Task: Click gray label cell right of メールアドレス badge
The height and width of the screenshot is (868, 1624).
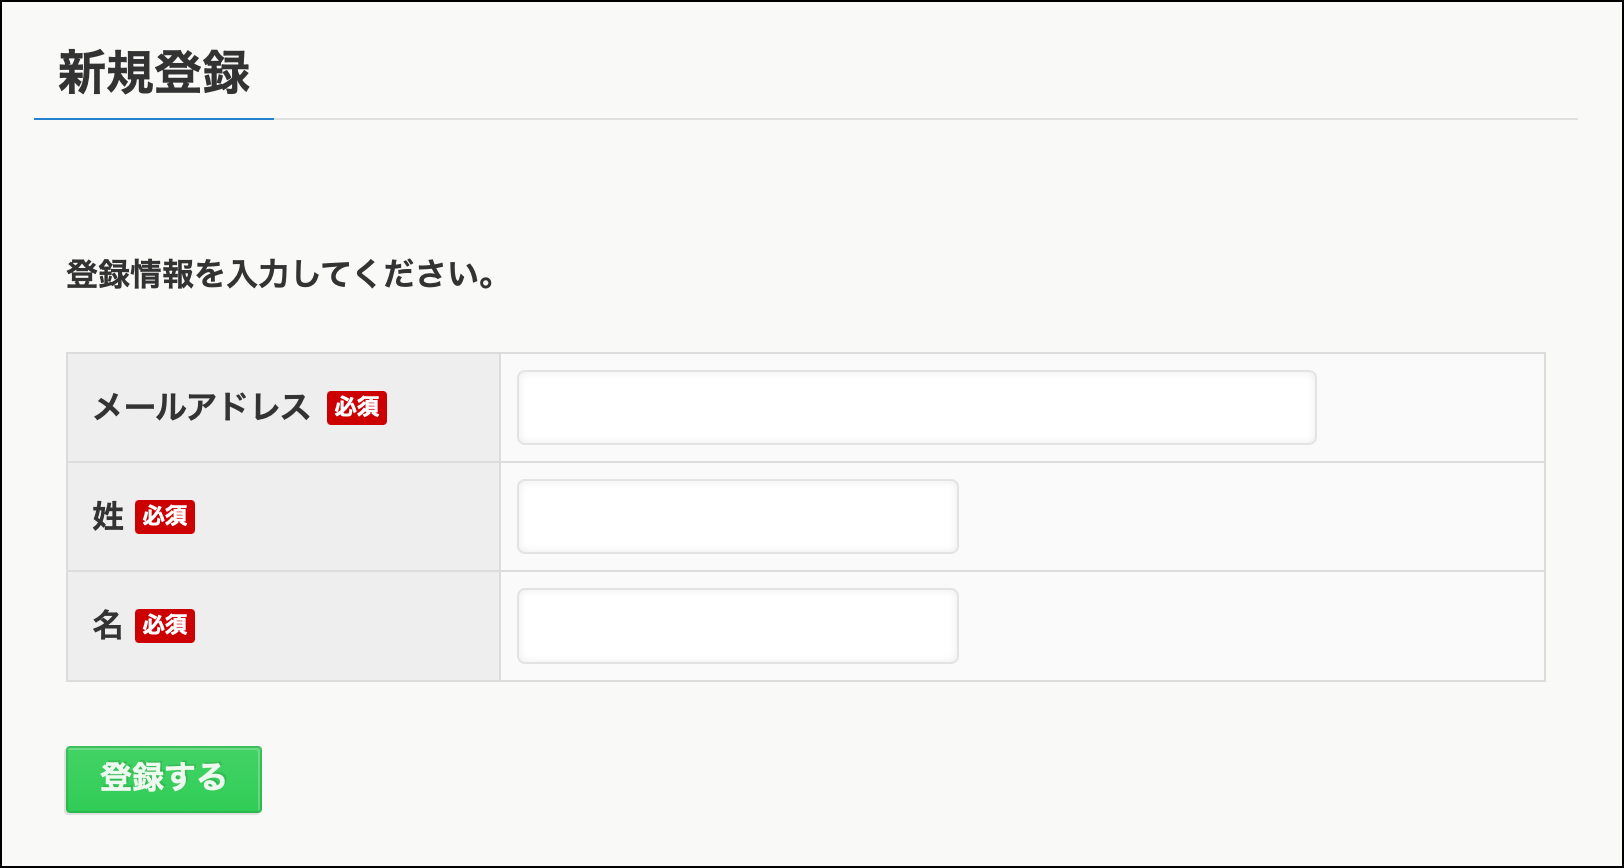Action: point(443,407)
